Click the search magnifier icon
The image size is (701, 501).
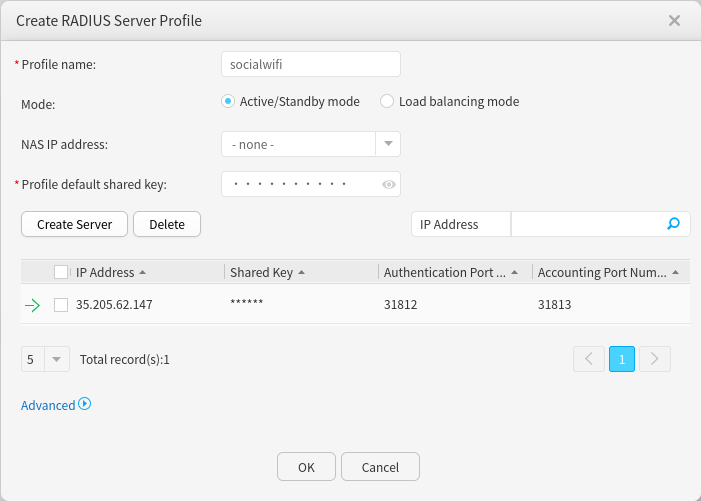674,224
